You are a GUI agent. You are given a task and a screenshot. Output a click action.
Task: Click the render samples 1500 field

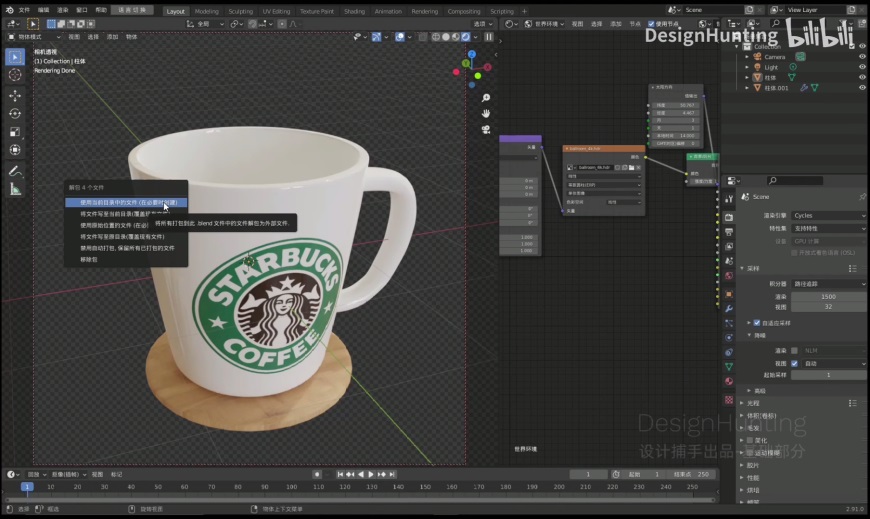[828, 296]
